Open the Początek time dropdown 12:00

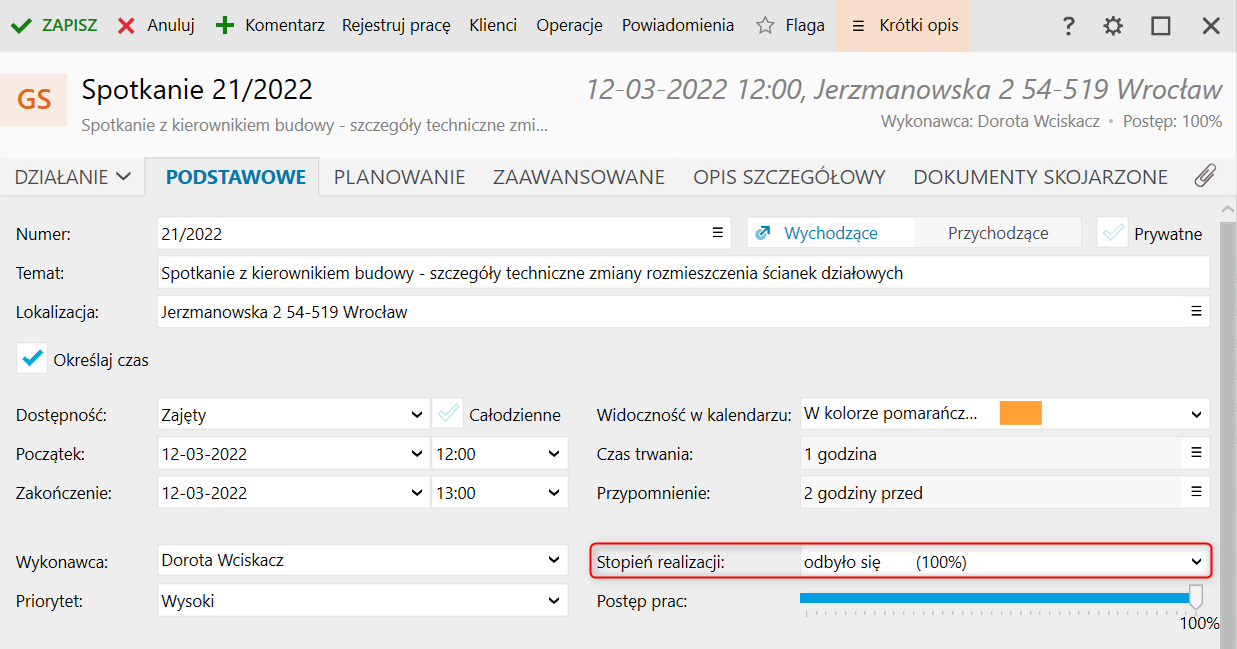pos(499,453)
